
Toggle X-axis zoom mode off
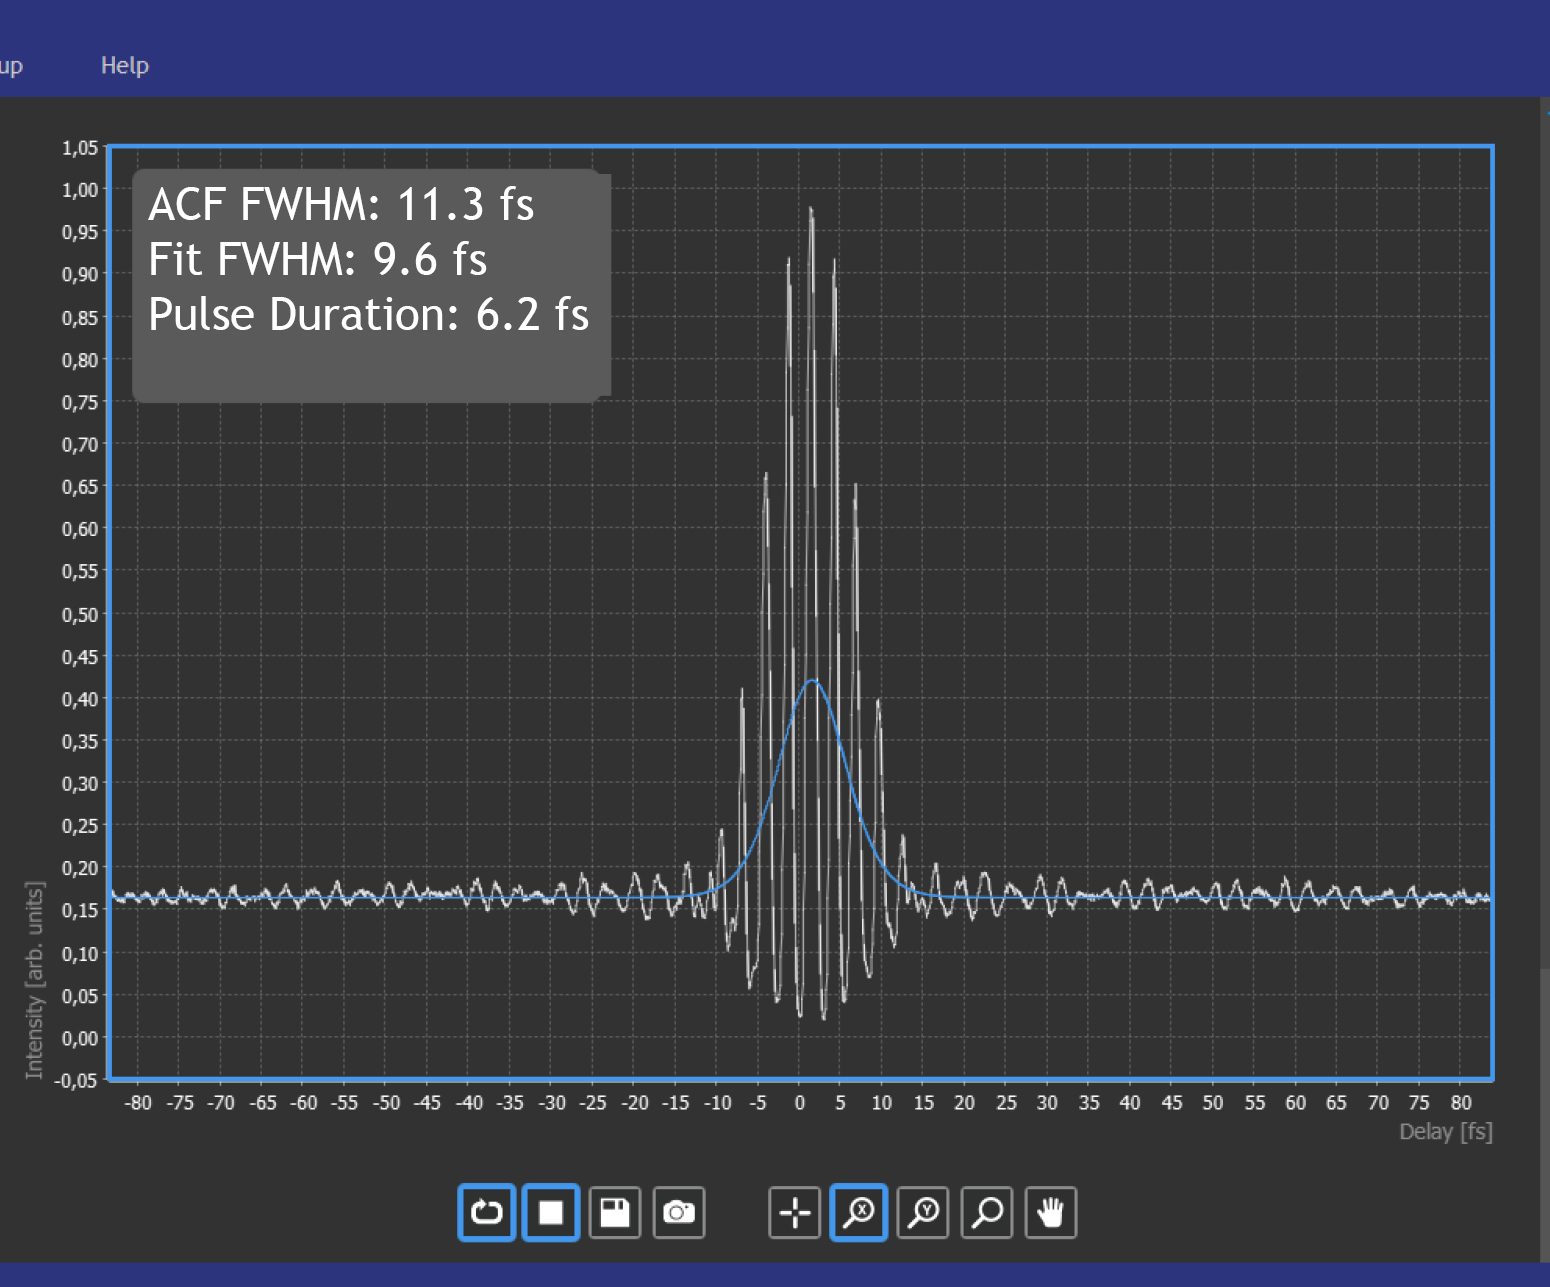[x=858, y=1212]
